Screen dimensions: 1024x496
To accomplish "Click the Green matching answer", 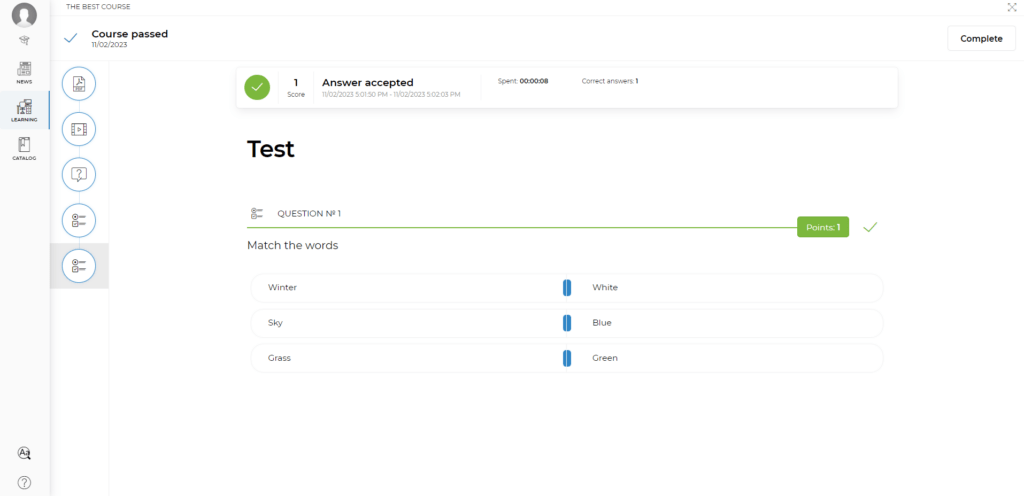I will (605, 358).
